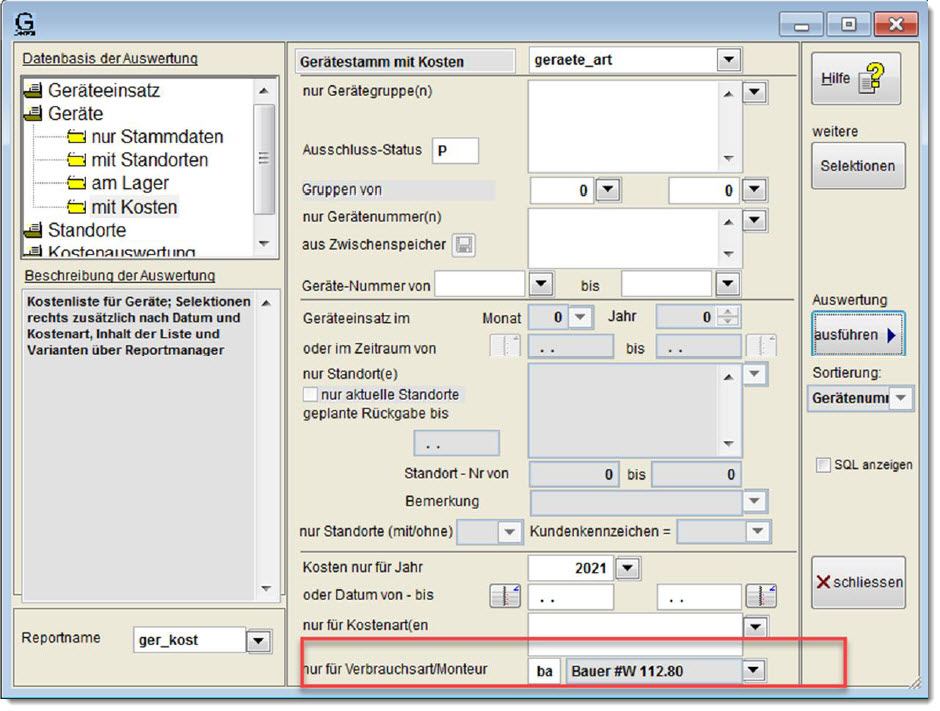
Task: Tick the 'nur aktuelle Standorte' checkbox
Action: (310, 395)
